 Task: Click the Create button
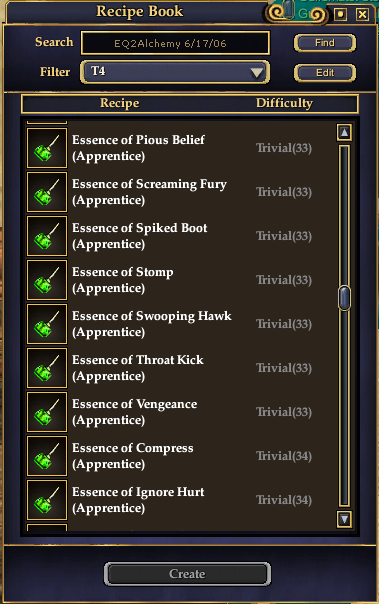tap(187, 574)
